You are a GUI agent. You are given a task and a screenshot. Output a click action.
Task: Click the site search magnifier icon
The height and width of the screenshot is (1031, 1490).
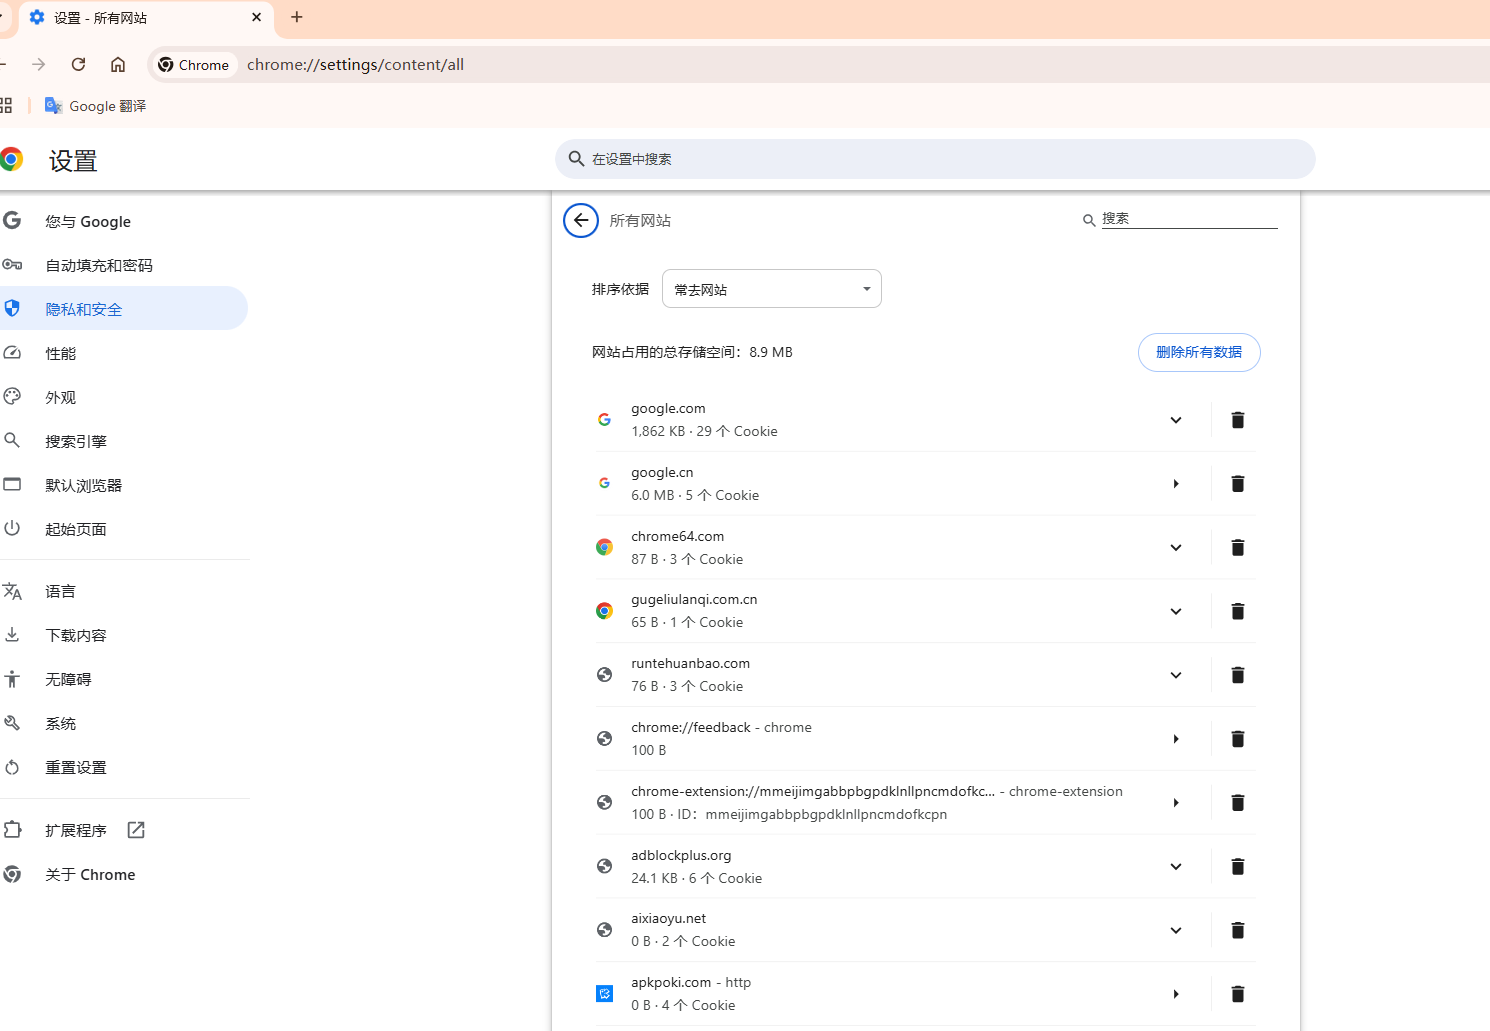(1089, 220)
